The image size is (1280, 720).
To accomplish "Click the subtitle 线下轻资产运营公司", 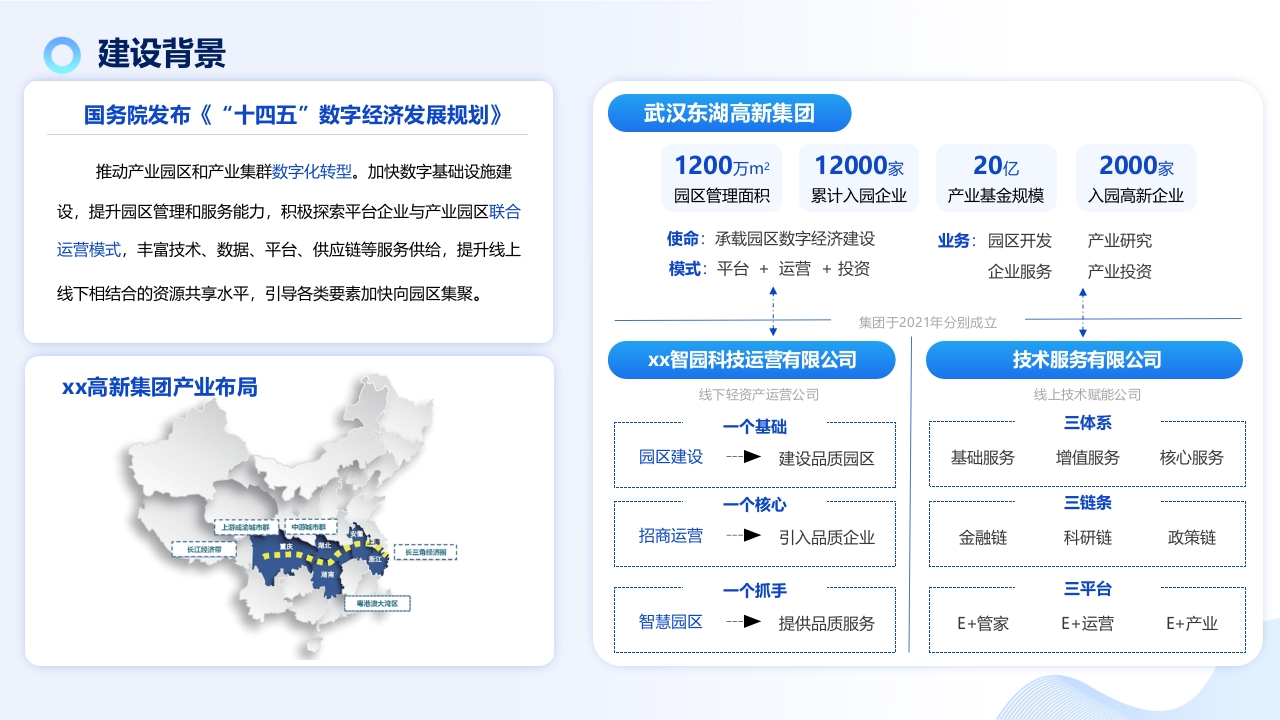I will pyautogui.click(x=759, y=394).
